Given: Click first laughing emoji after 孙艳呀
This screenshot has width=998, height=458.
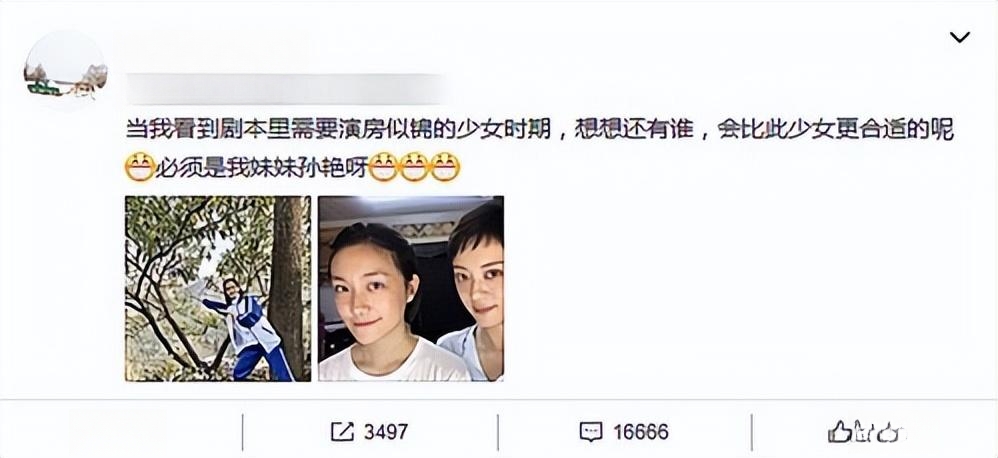Looking at the screenshot, I should (383, 167).
